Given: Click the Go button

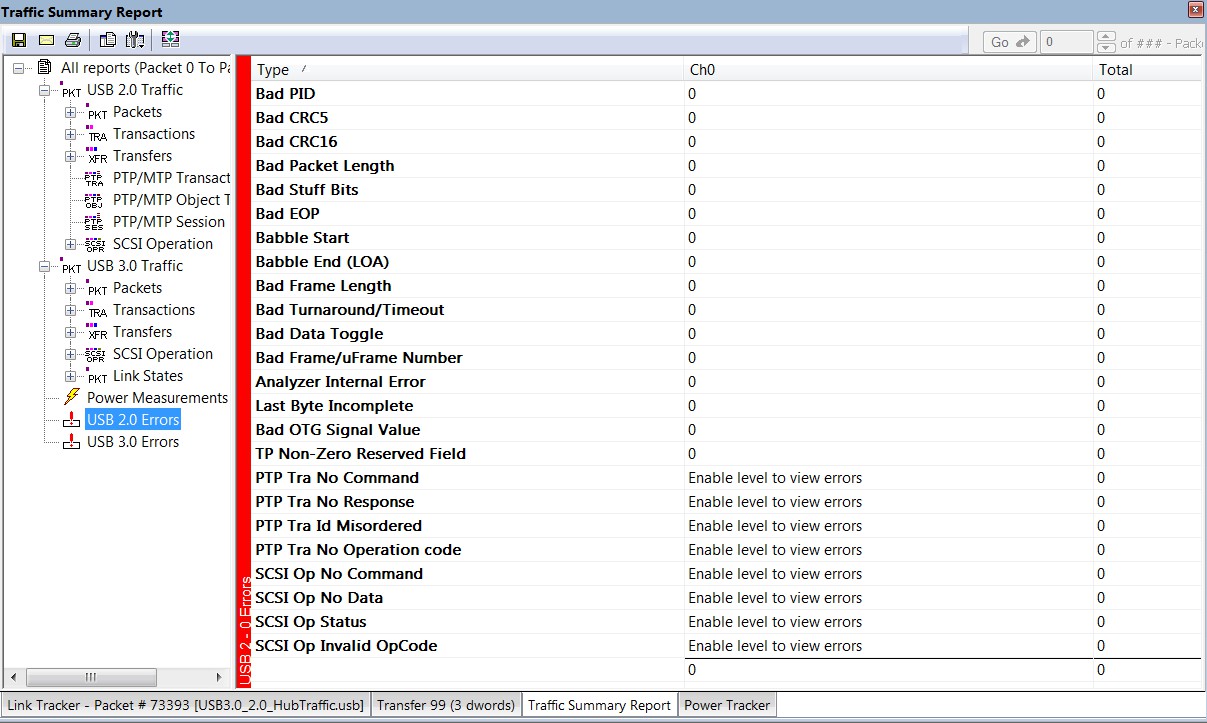Looking at the screenshot, I should point(1009,42).
